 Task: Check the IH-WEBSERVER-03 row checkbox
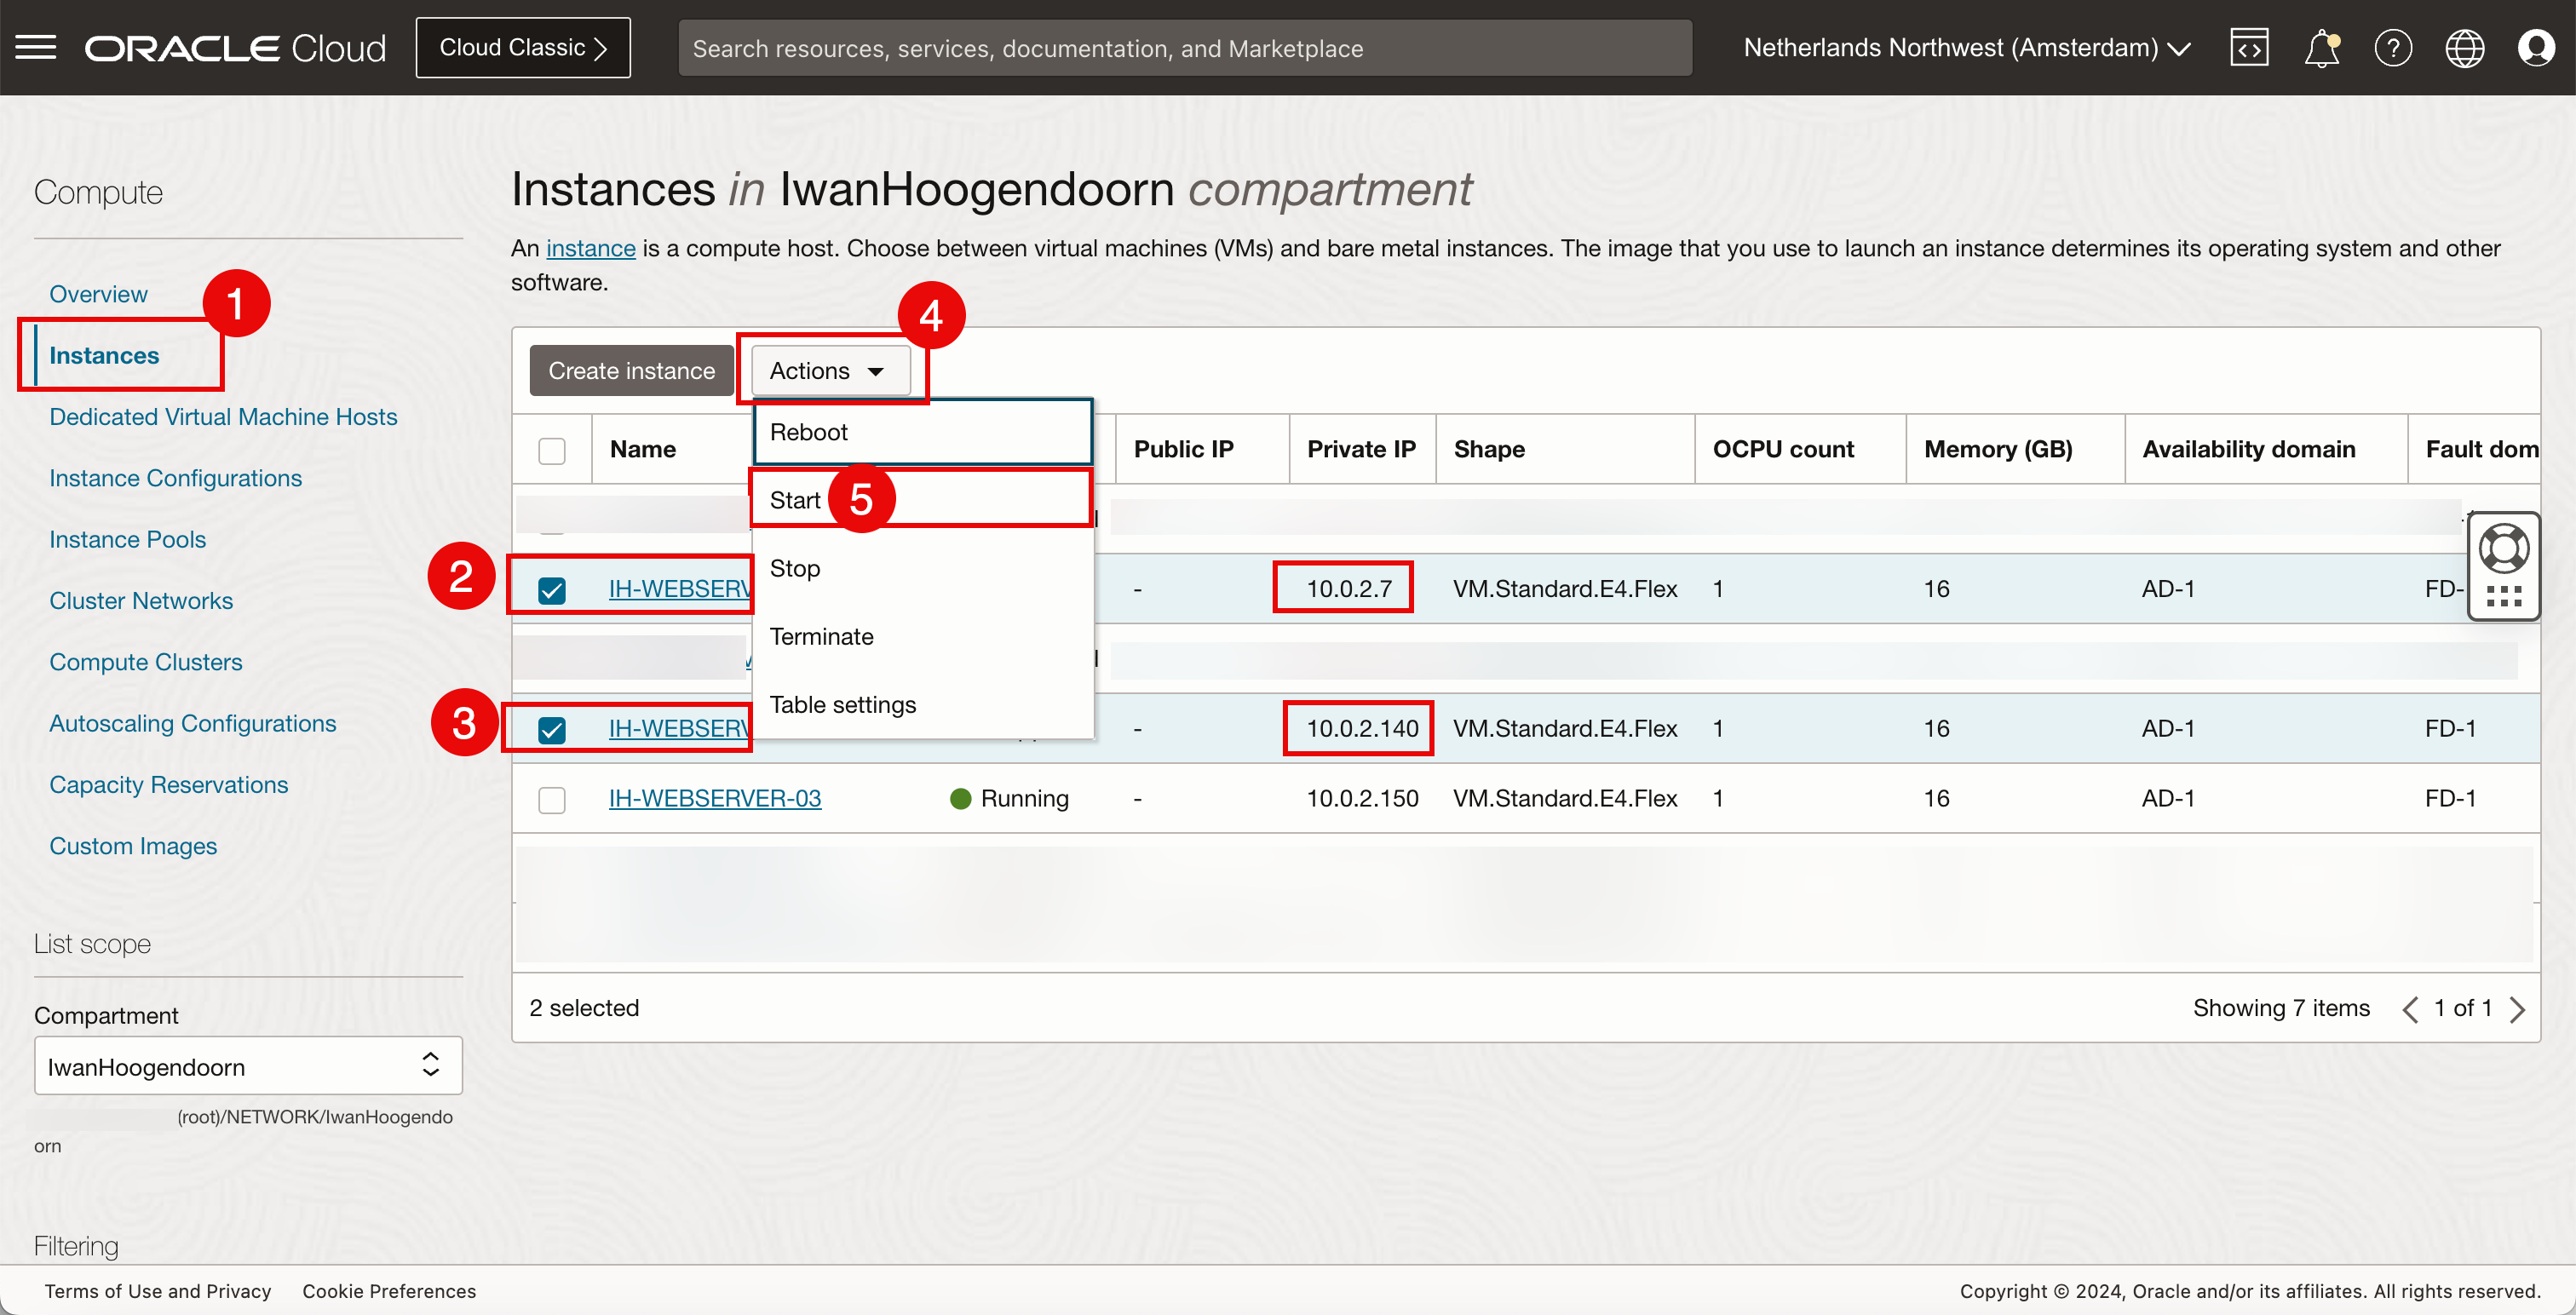coord(552,799)
